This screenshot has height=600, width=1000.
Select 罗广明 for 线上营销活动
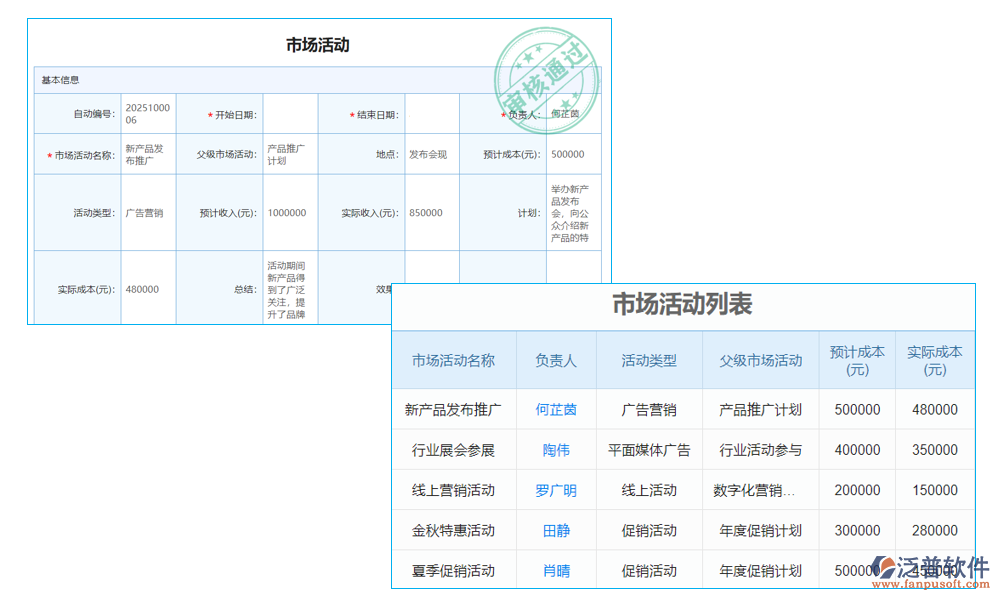(x=556, y=490)
